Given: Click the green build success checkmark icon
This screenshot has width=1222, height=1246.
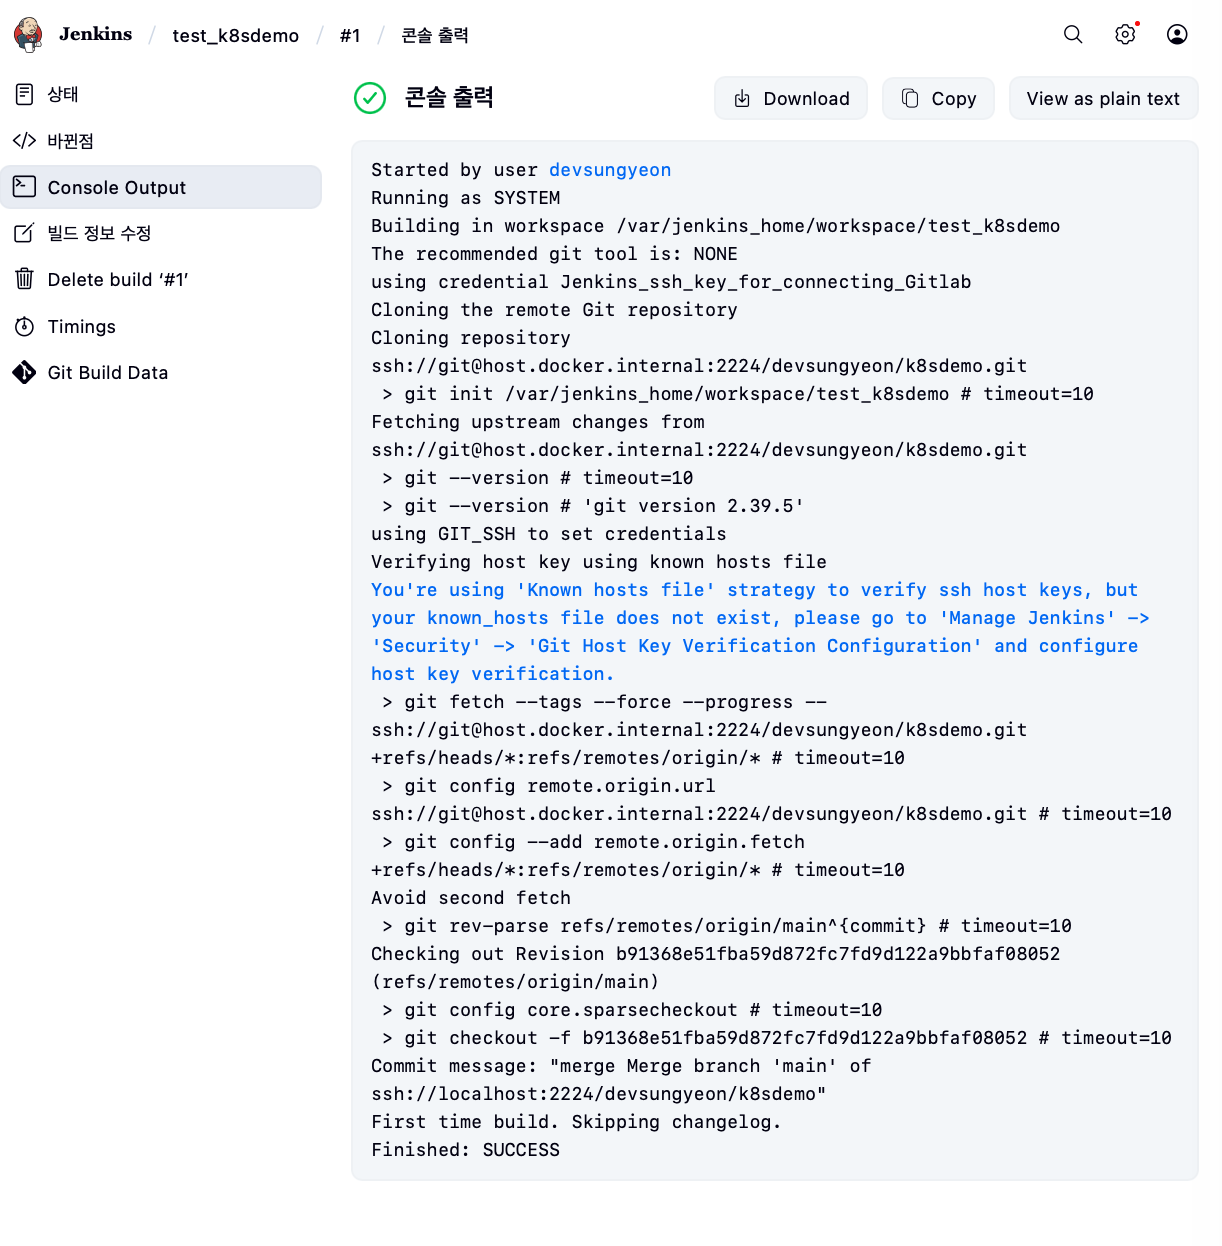Looking at the screenshot, I should [370, 98].
